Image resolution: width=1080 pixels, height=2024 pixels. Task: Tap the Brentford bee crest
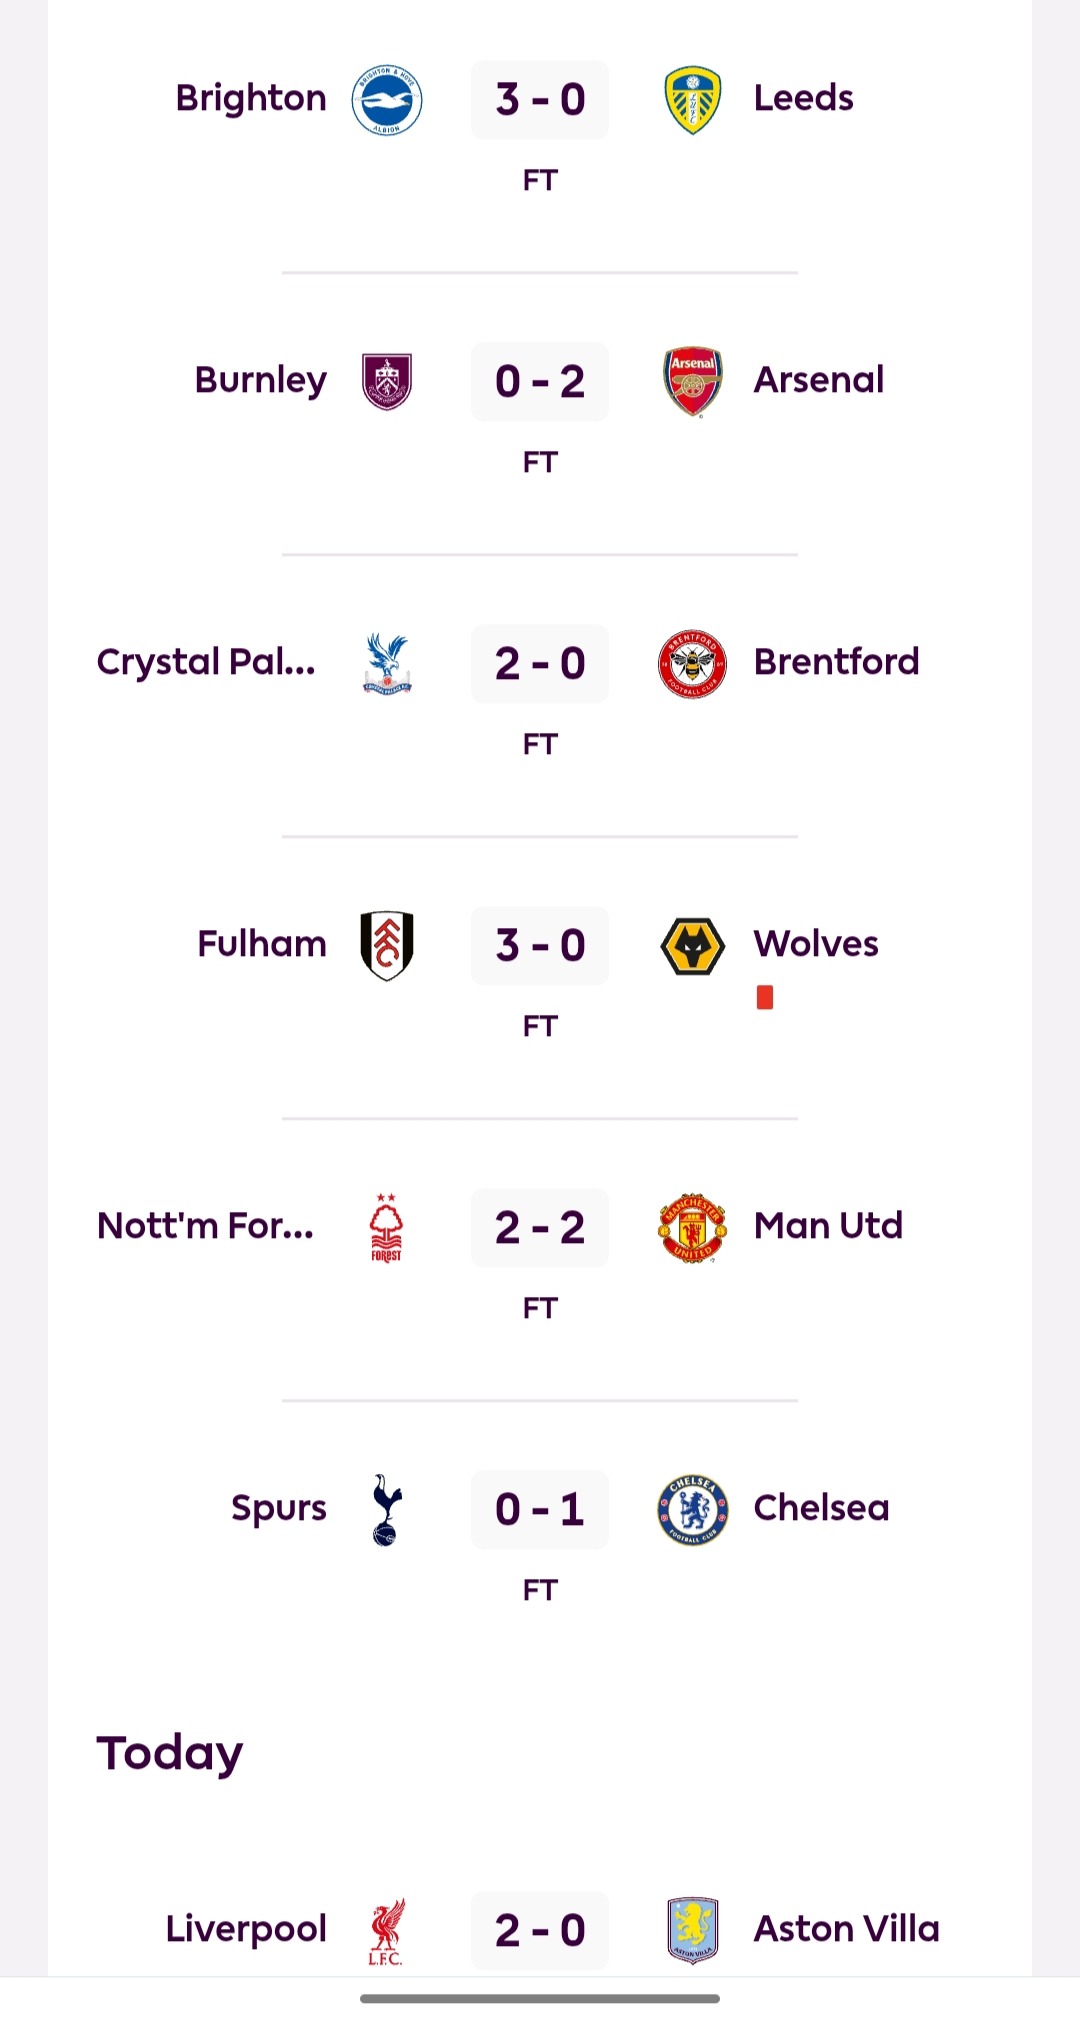[692, 663]
